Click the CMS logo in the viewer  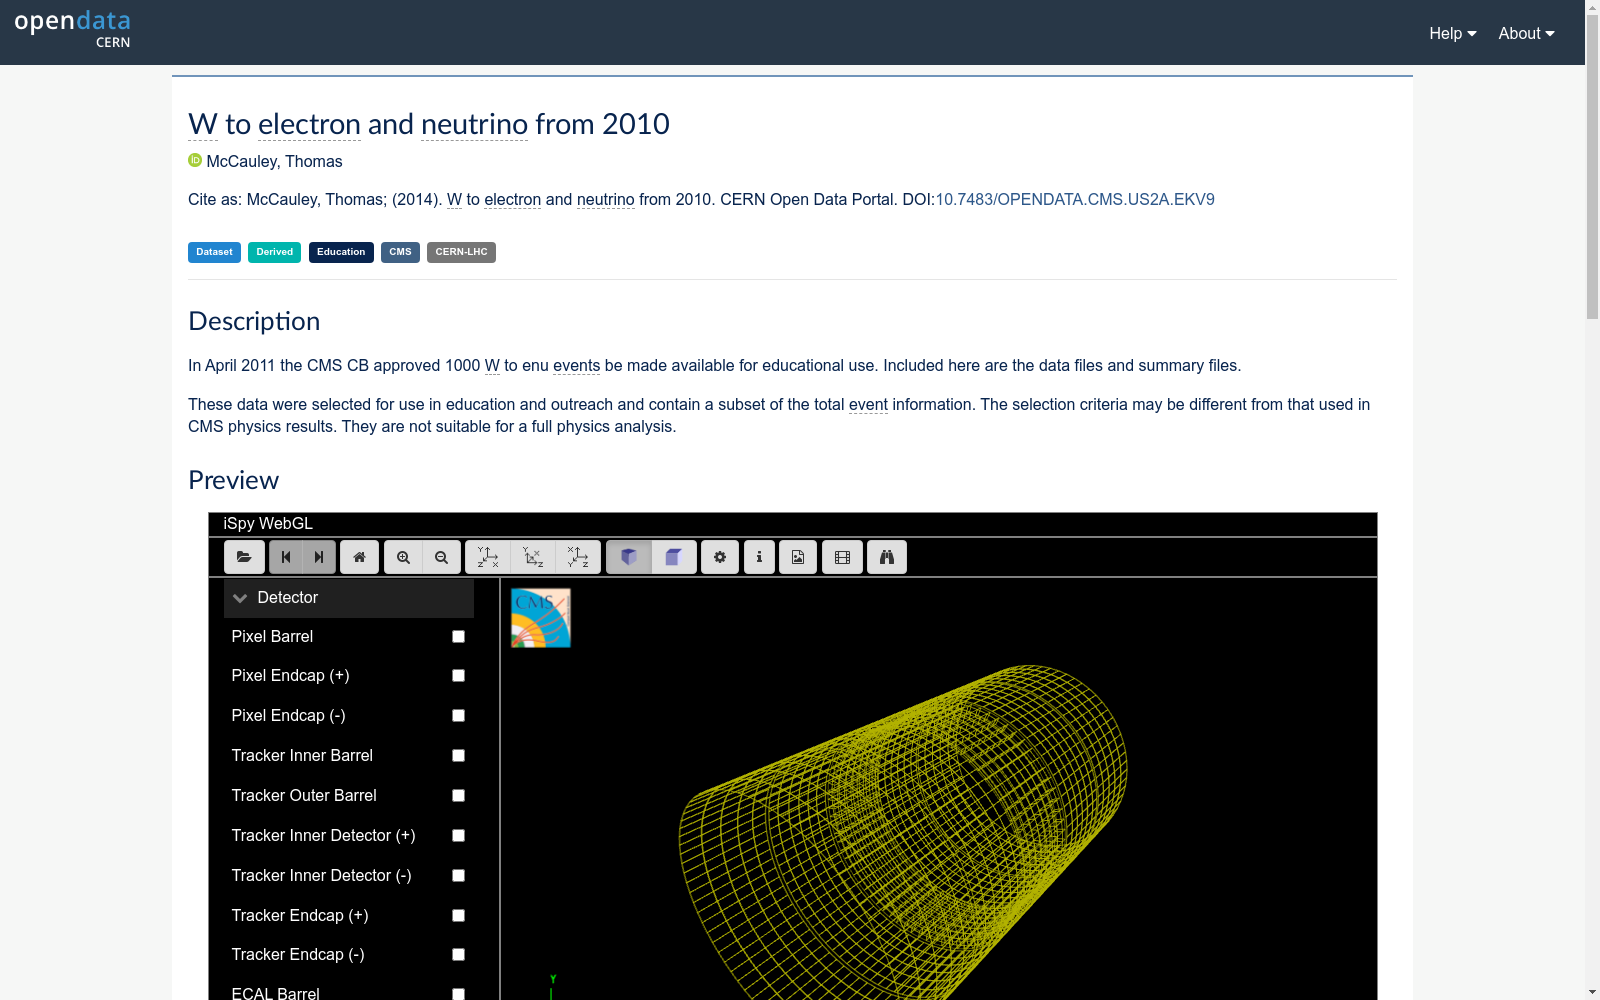click(541, 618)
